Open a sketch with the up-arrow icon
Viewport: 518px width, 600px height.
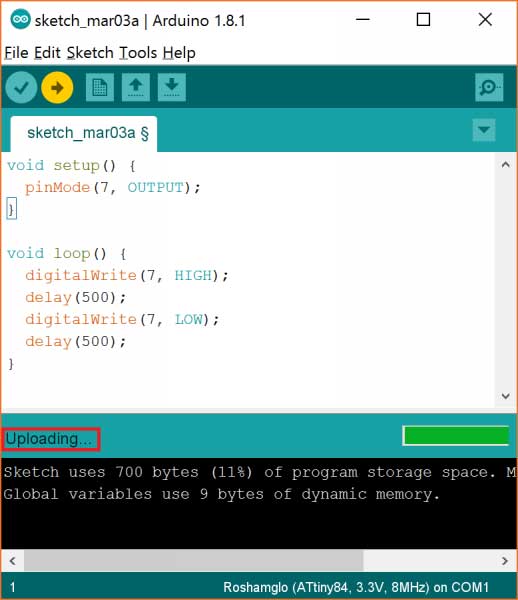point(136,88)
